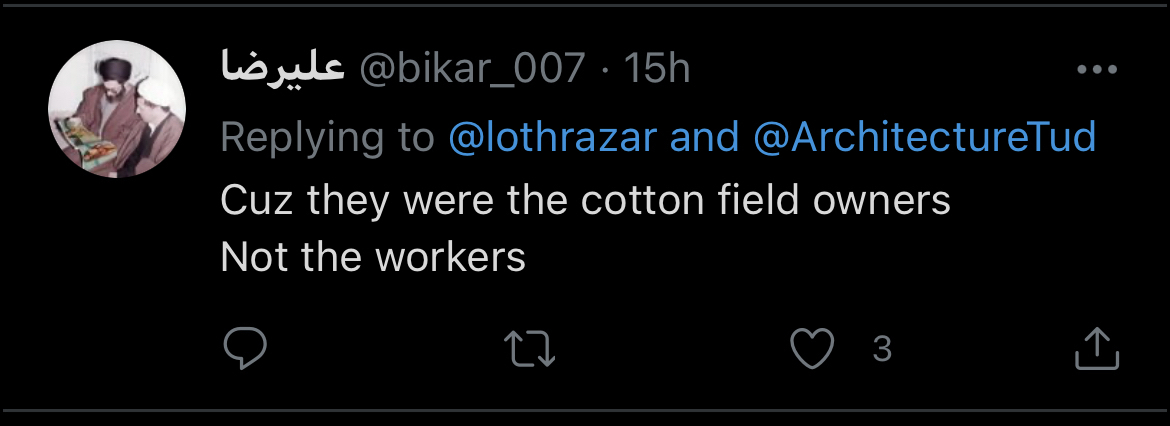Image resolution: width=1170 pixels, height=426 pixels.
Task: Click the "Cuz they were the cotton field owners" line
Action: click(x=585, y=201)
